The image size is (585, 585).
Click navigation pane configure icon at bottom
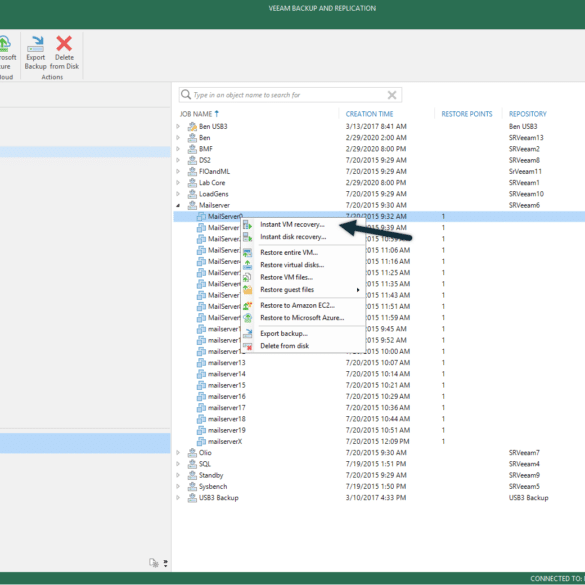coord(153,563)
